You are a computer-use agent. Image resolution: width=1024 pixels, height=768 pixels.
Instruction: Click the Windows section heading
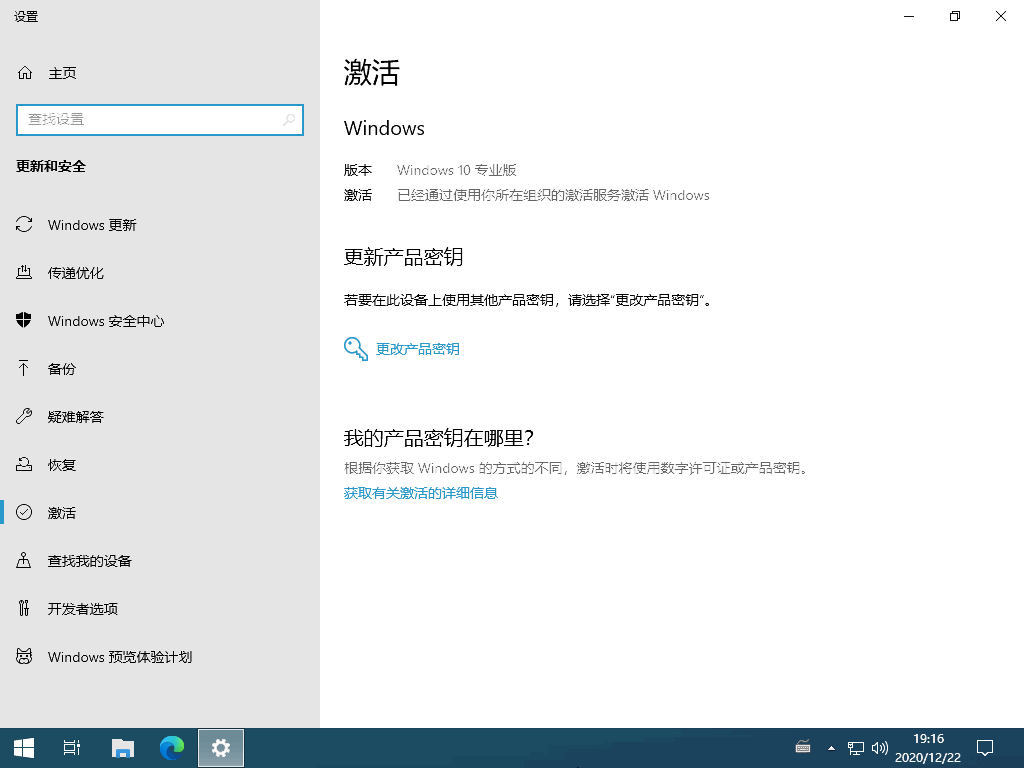click(x=384, y=128)
